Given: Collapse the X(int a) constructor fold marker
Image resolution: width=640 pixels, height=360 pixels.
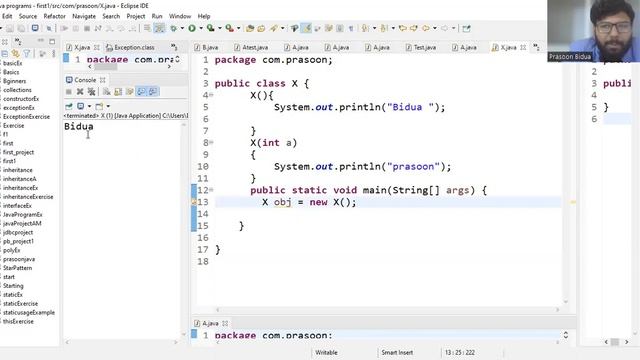Looking at the screenshot, I should 211,142.
